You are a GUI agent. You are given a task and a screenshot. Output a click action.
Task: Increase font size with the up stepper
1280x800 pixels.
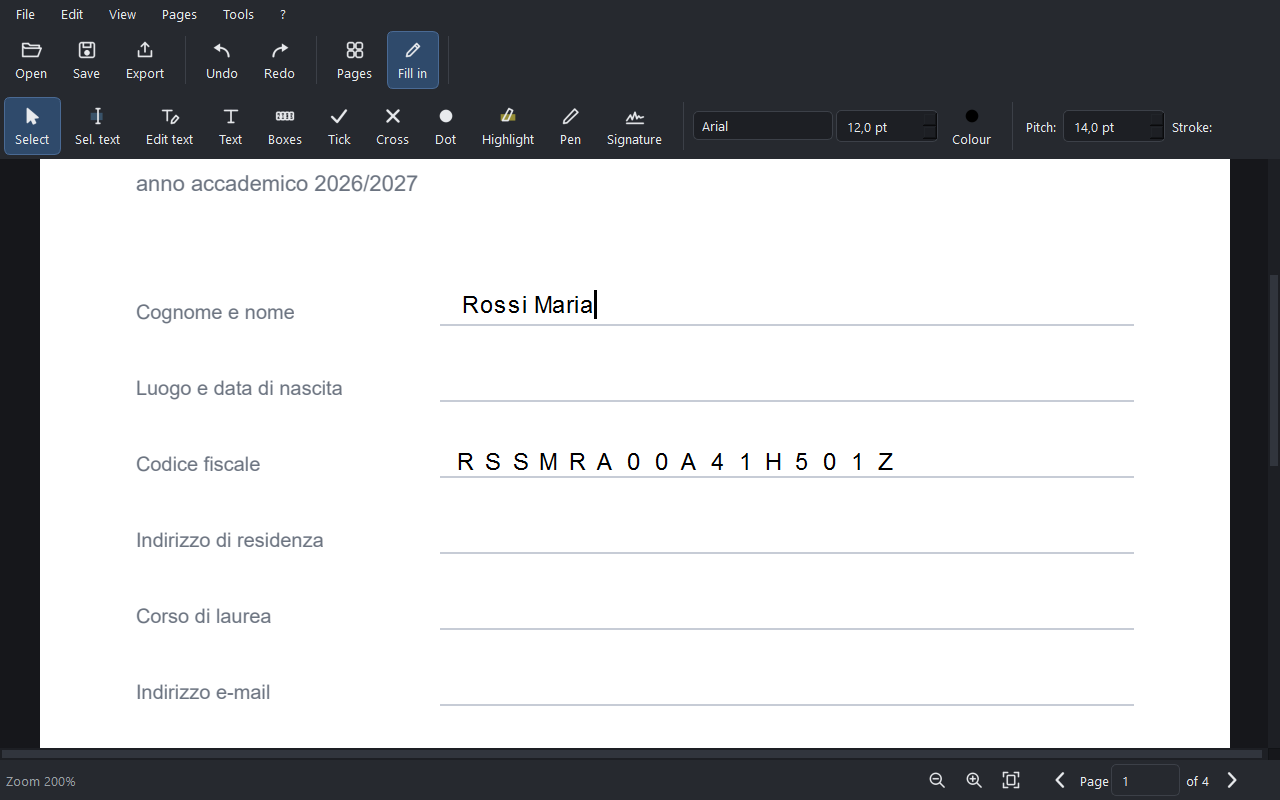coord(930,119)
